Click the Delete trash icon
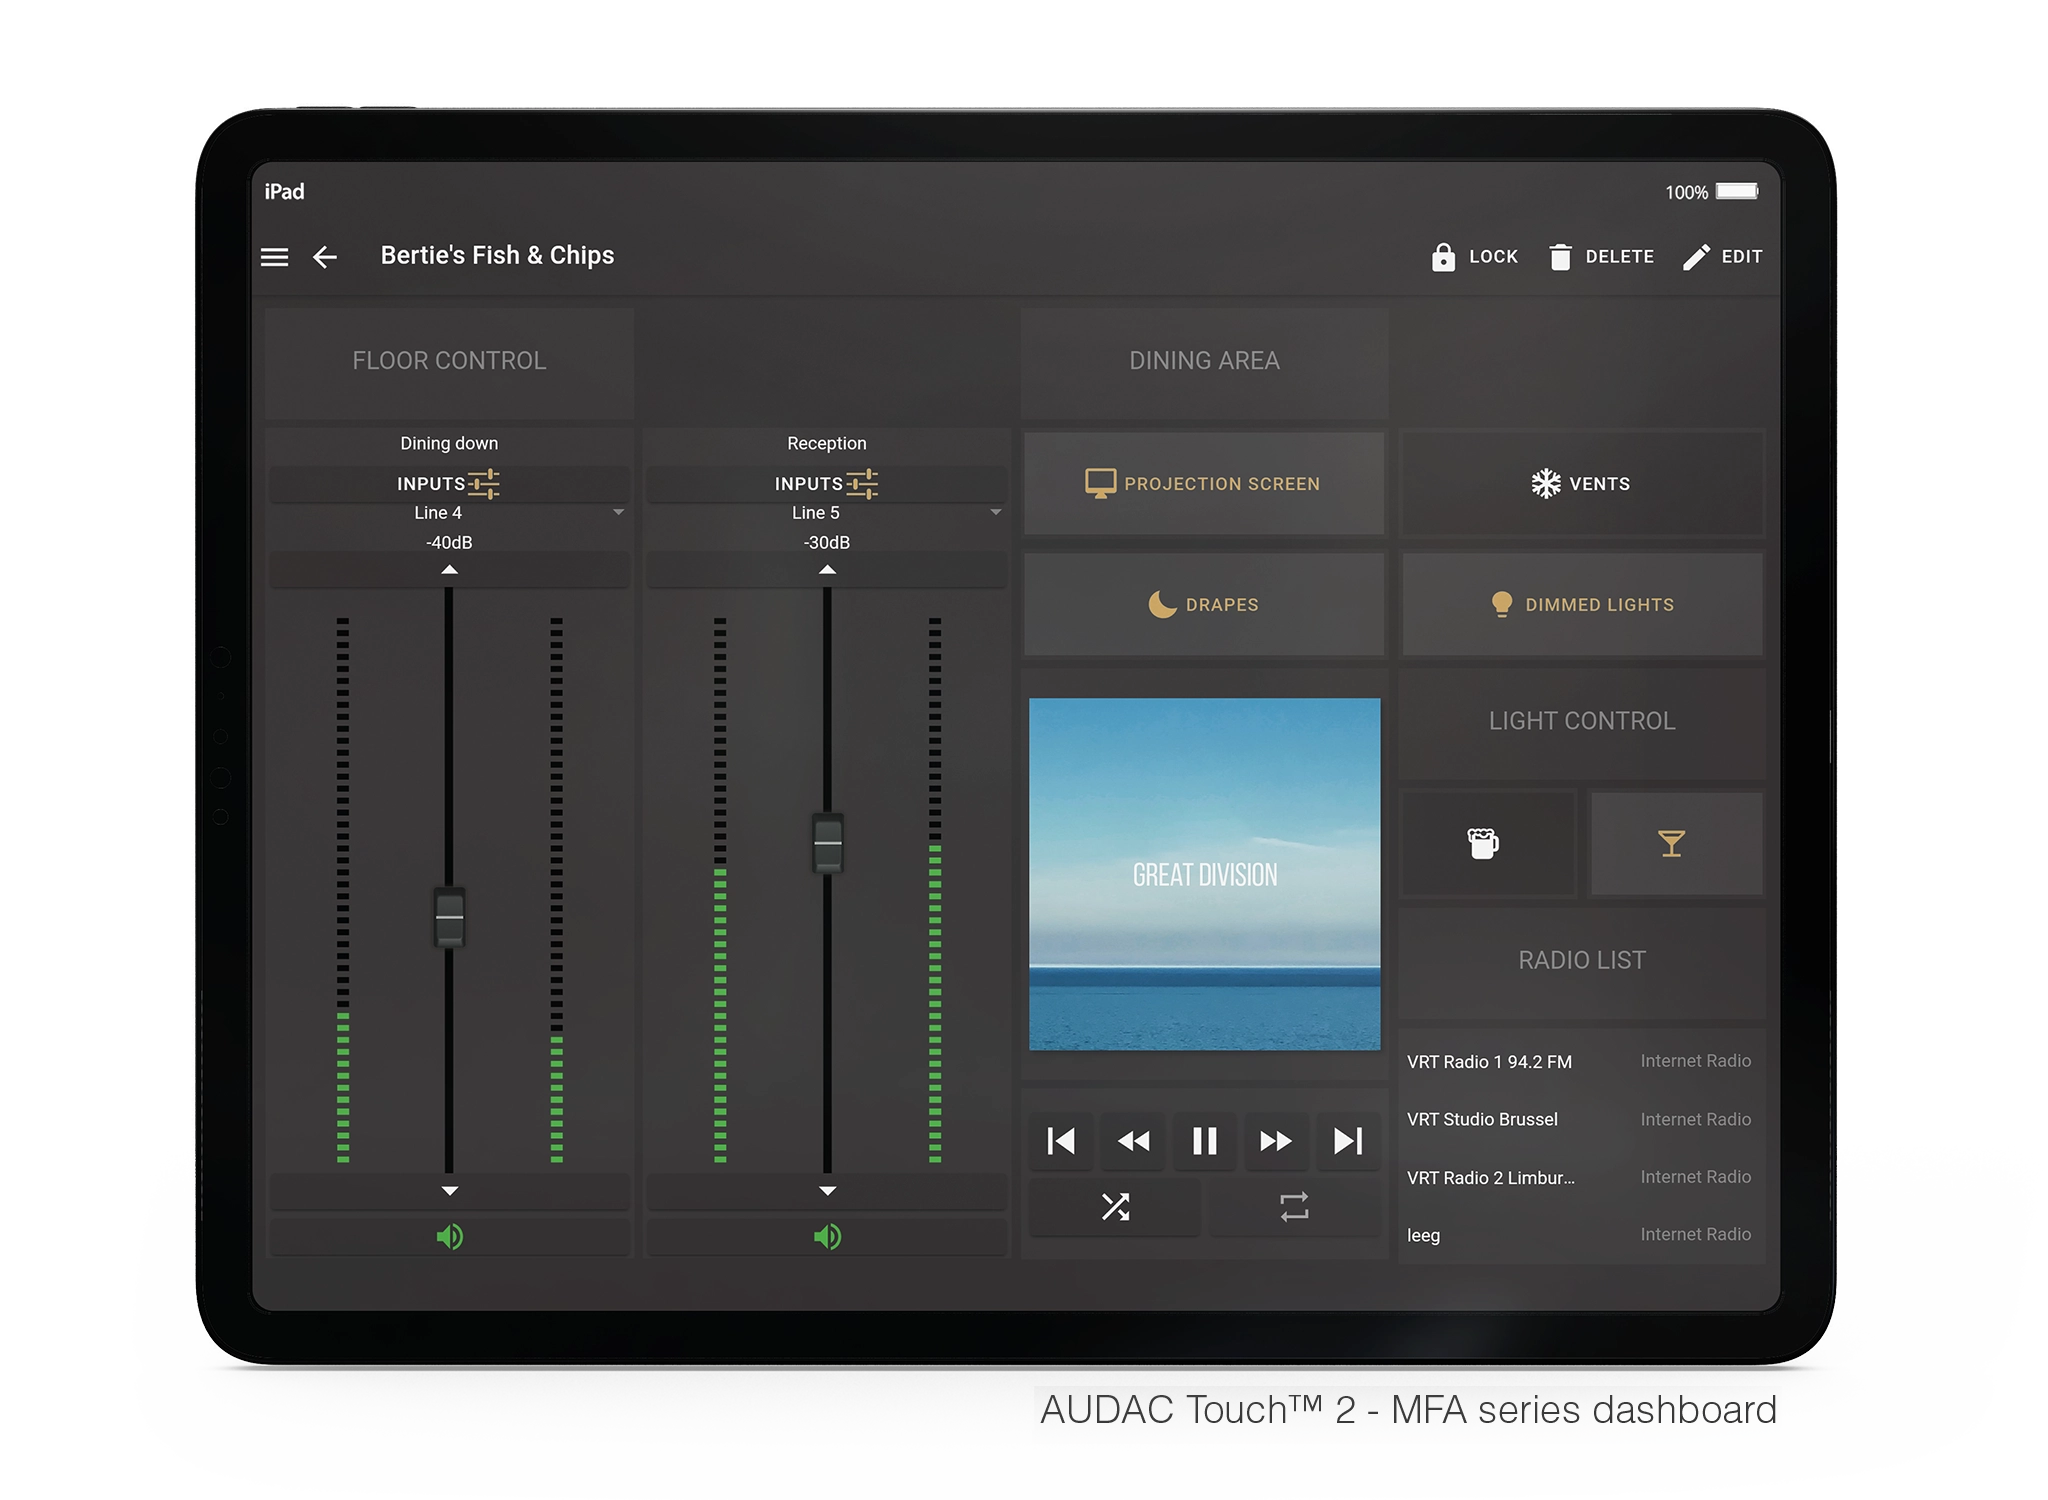Image resolution: width=2048 pixels, height=1500 pixels. 1559,257
